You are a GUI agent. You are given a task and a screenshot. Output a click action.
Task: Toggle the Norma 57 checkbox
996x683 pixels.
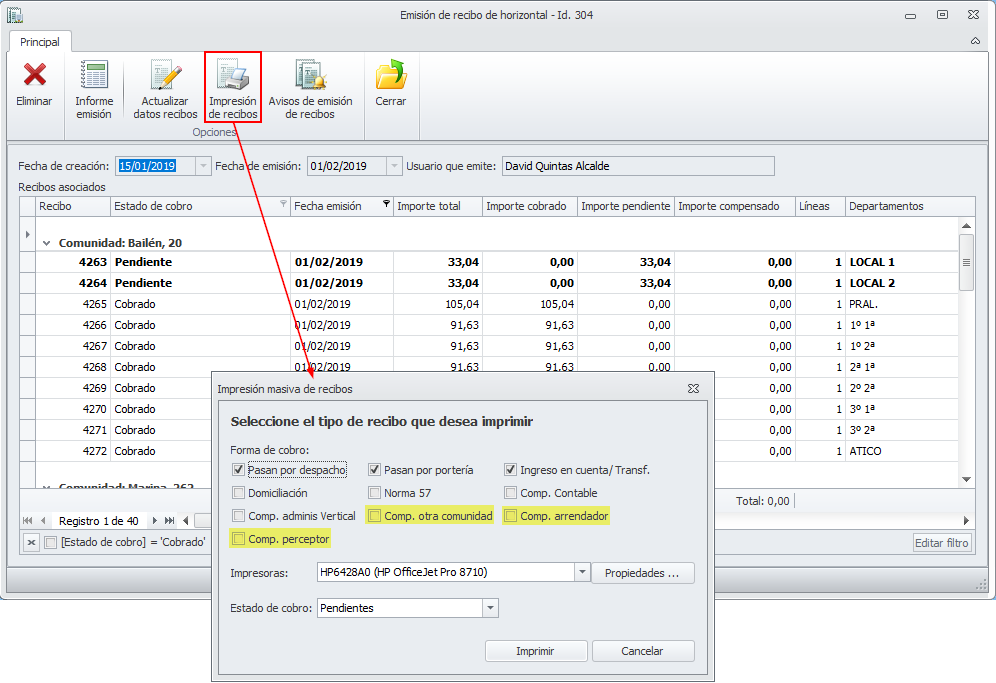[375, 493]
